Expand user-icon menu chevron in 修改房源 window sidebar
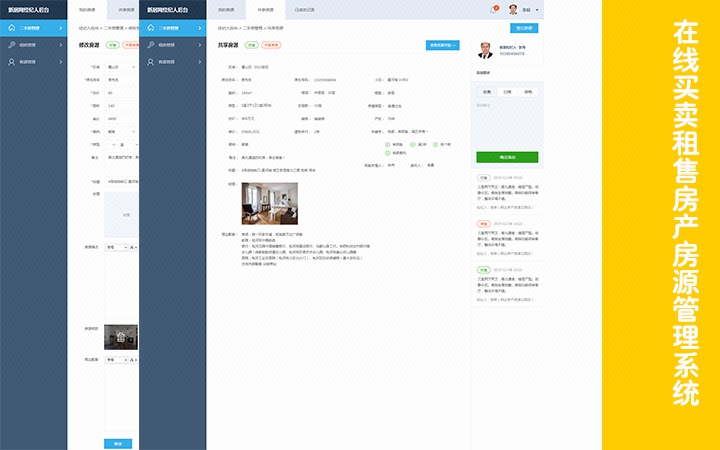The width and height of the screenshot is (720, 450). (x=61, y=62)
